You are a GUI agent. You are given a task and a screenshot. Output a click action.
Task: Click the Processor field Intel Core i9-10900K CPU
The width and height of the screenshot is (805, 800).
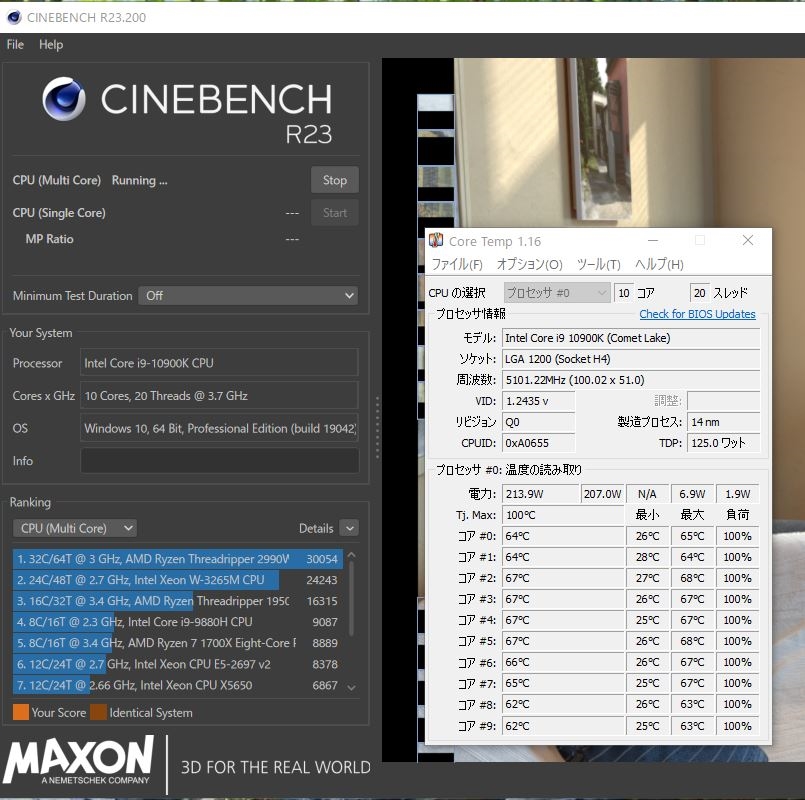pyautogui.click(x=220, y=363)
